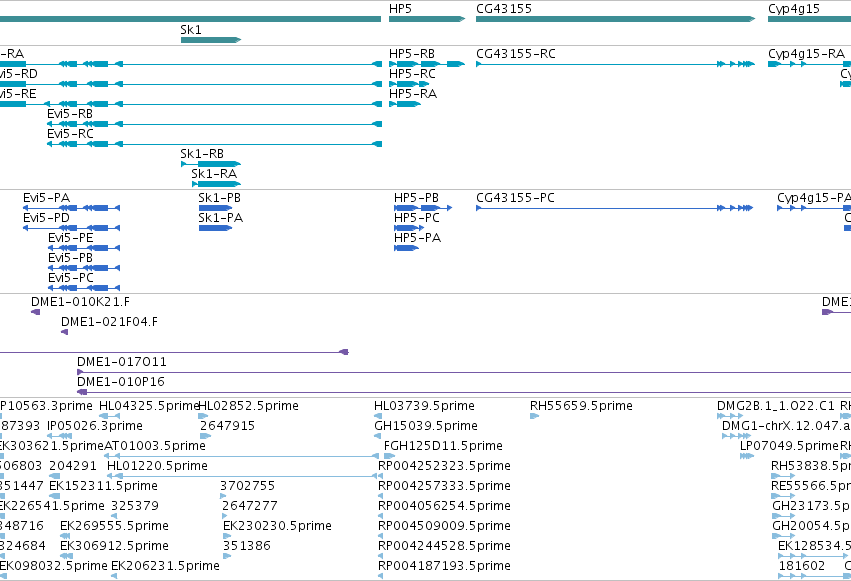Select protein HP5-PA

(x=407, y=248)
